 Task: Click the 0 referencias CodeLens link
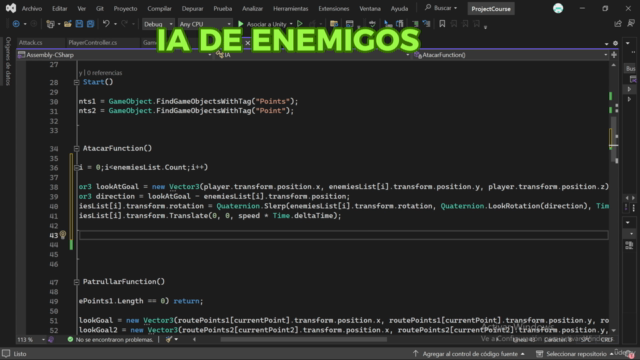(104, 73)
